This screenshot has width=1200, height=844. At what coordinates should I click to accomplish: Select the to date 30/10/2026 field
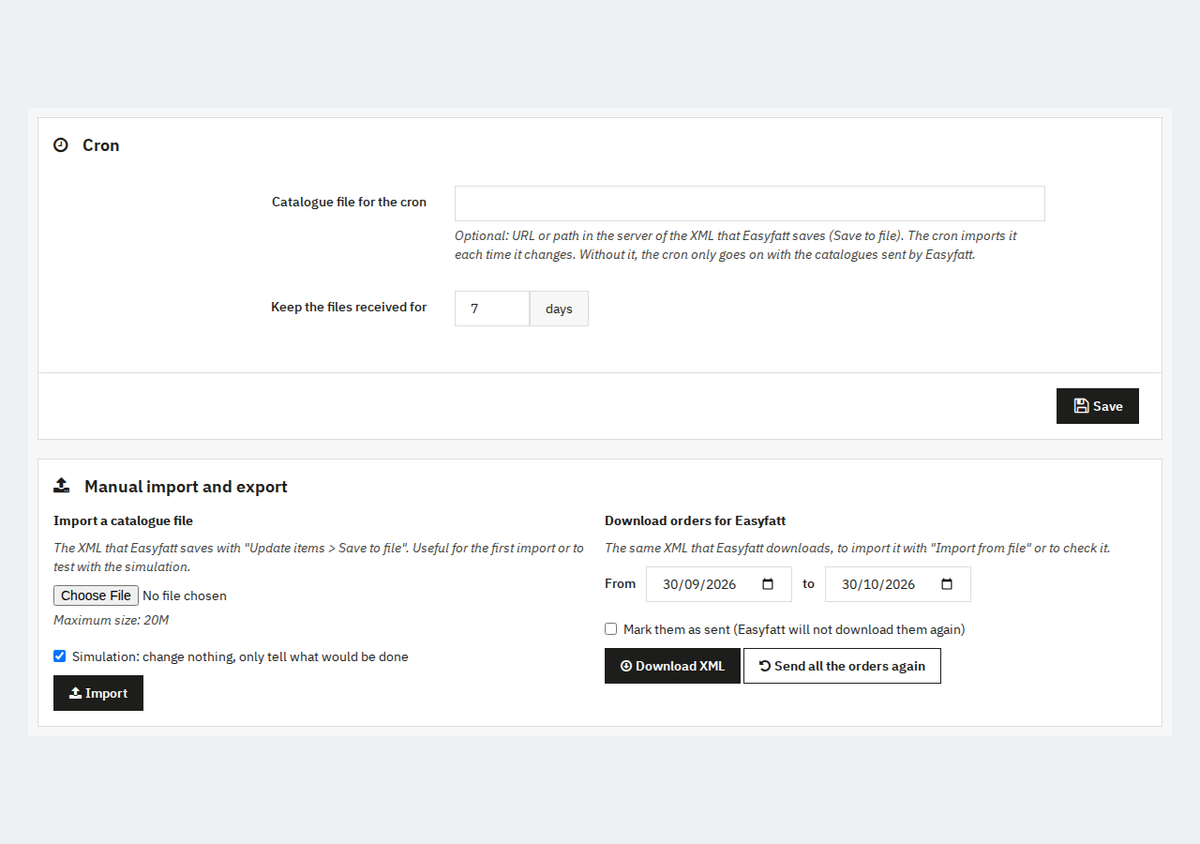pos(898,584)
